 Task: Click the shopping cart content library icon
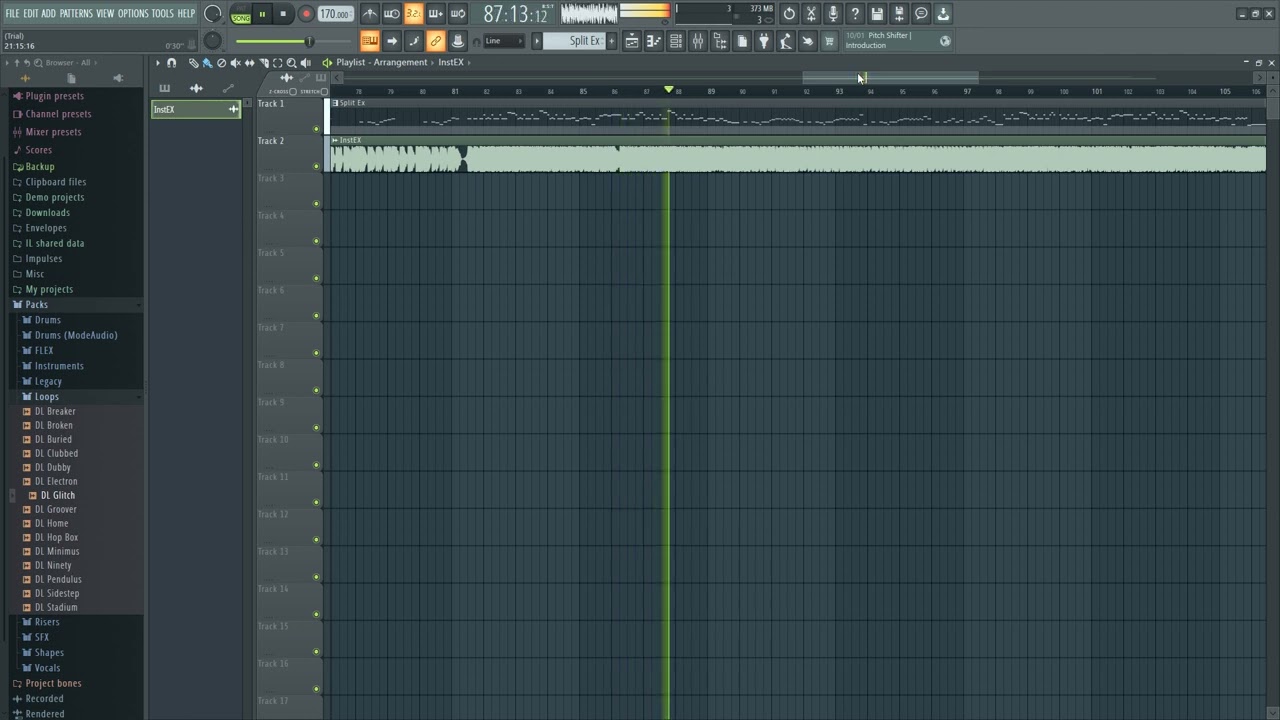coord(829,41)
